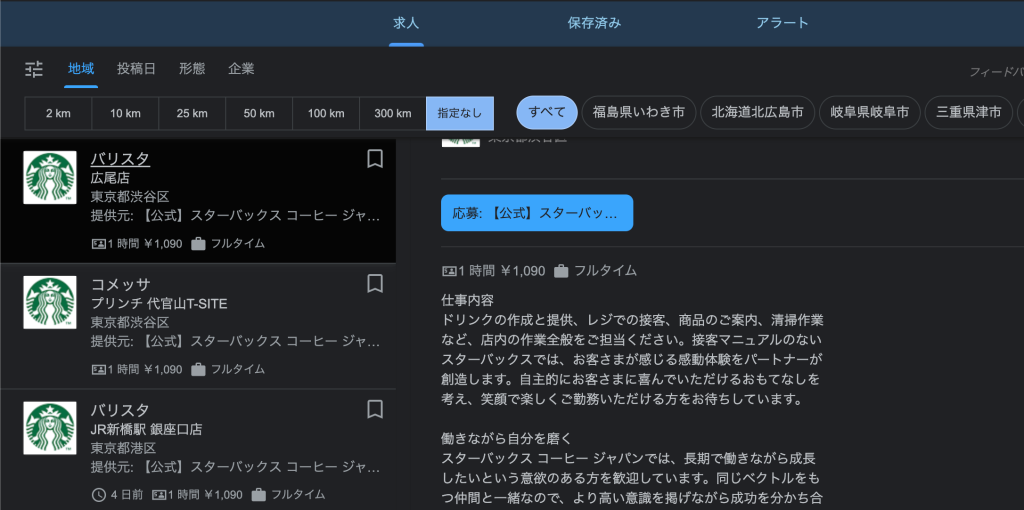Click Starbucks logo of コメッサ listing
This screenshot has height=510, width=1024.
[x=50, y=302]
